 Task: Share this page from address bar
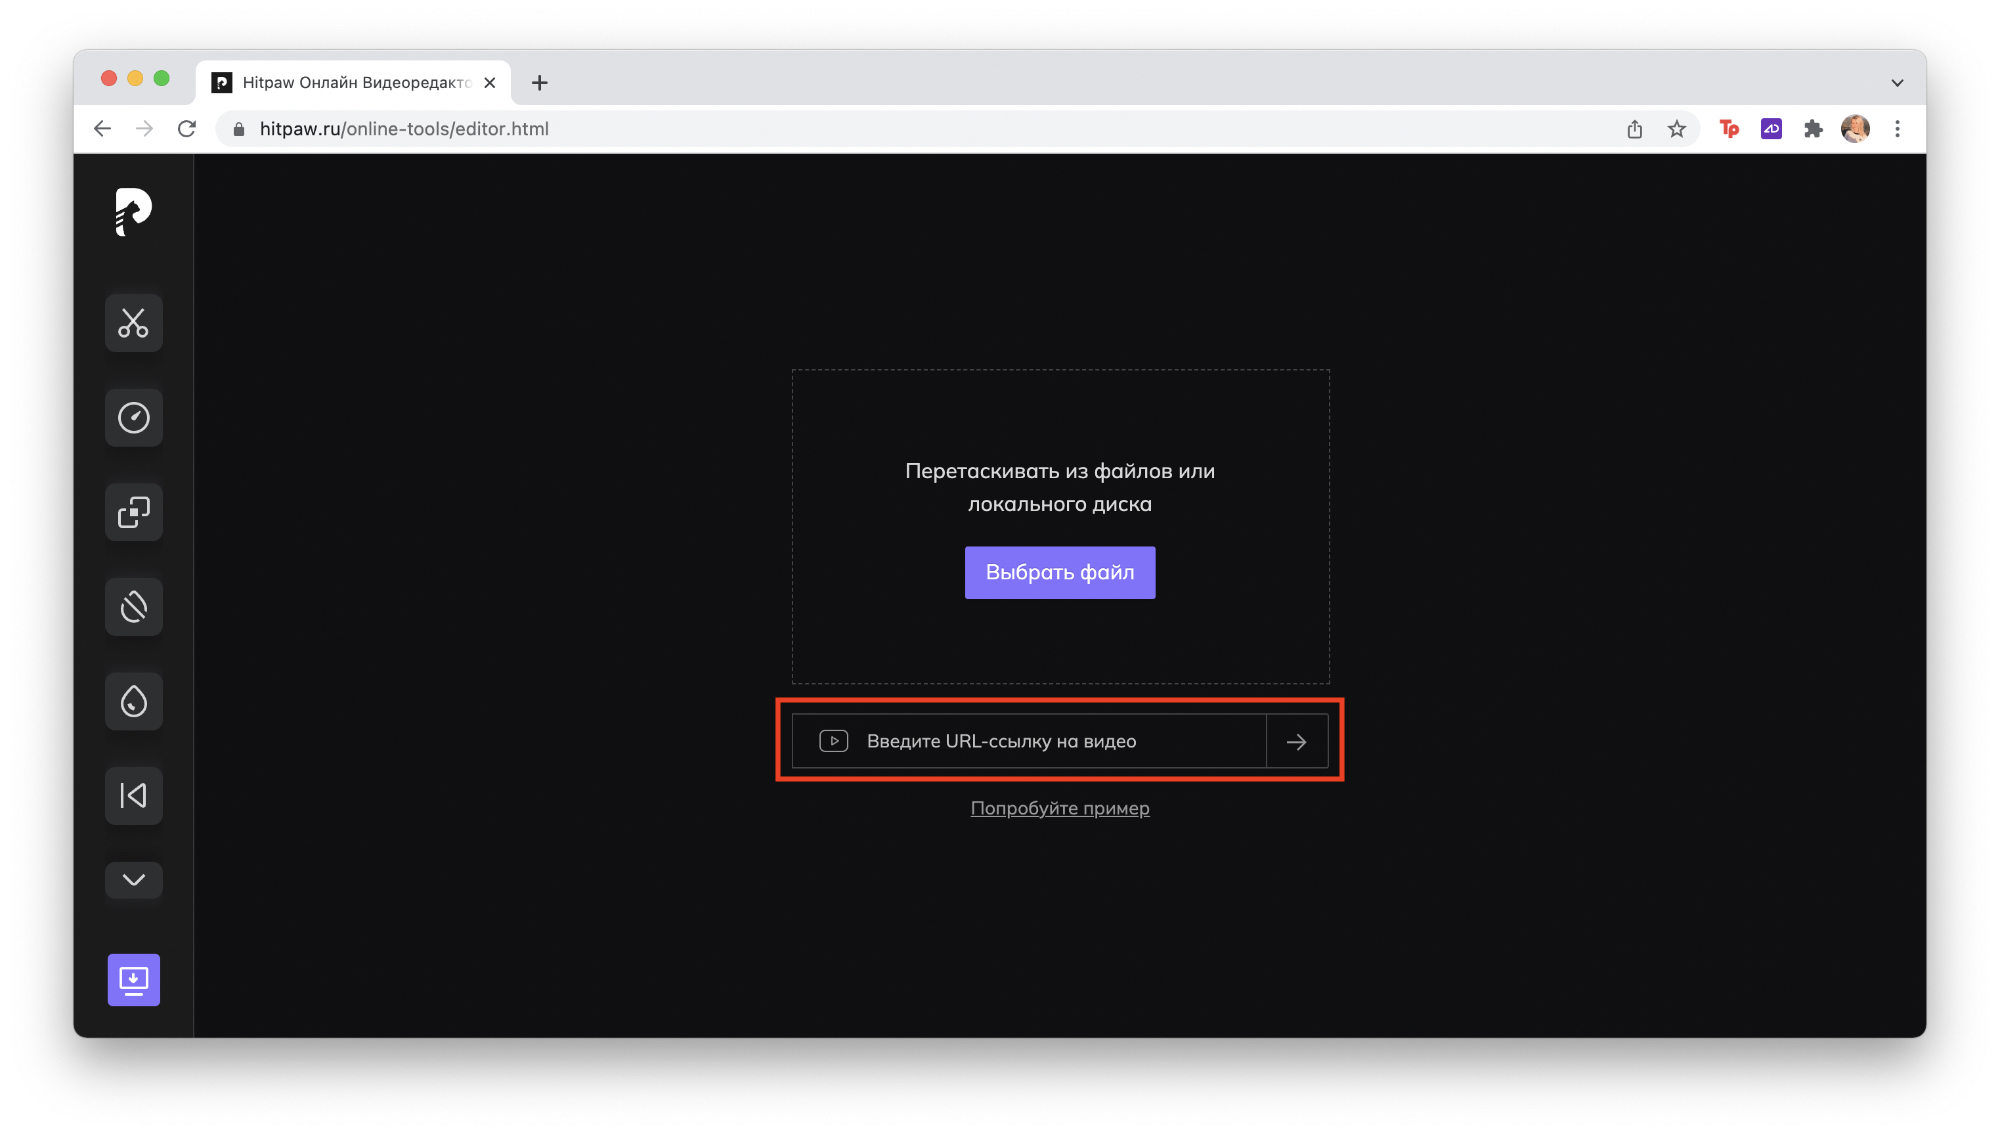(1635, 129)
